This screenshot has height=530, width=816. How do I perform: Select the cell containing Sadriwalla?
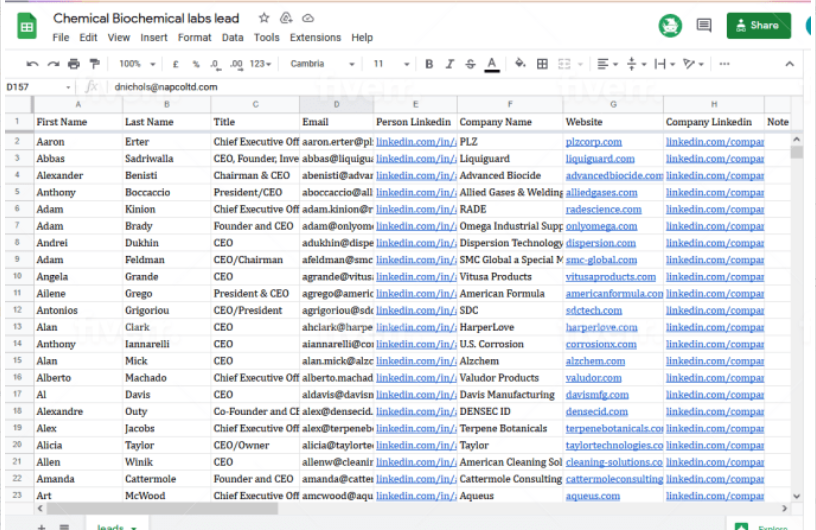tap(167, 159)
